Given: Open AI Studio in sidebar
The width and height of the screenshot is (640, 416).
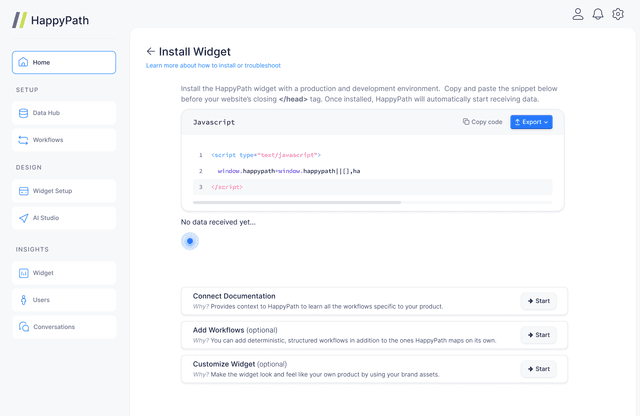Looking at the screenshot, I should point(64,218).
